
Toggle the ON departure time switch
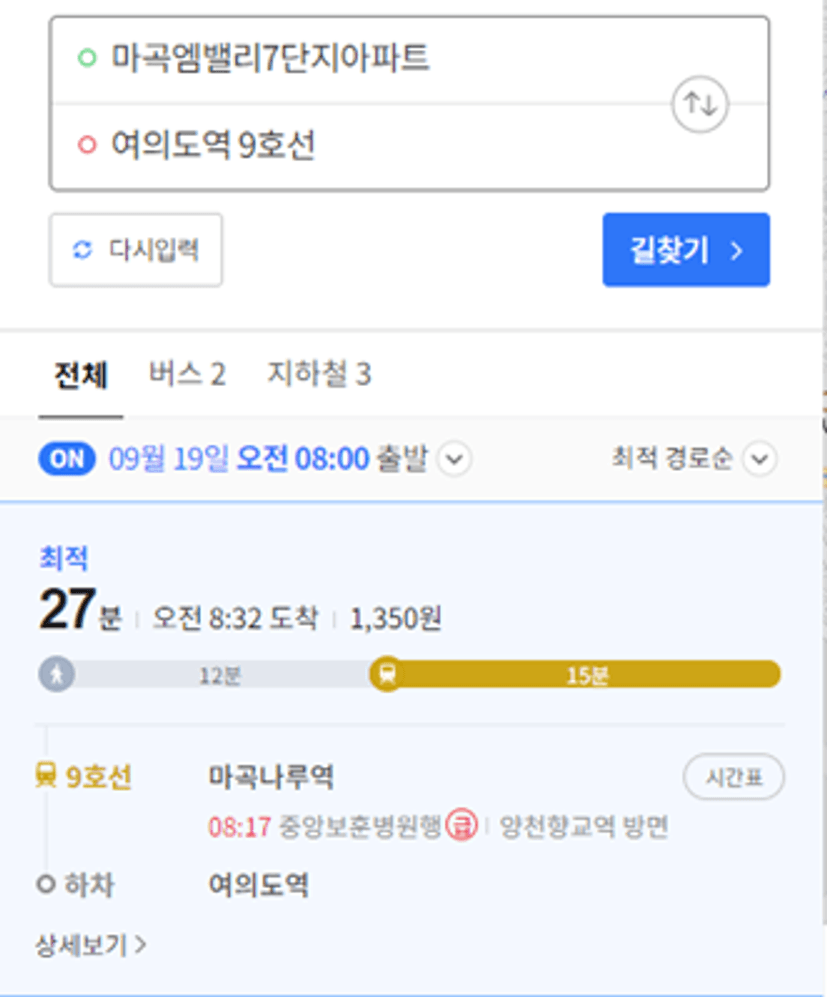[67, 458]
